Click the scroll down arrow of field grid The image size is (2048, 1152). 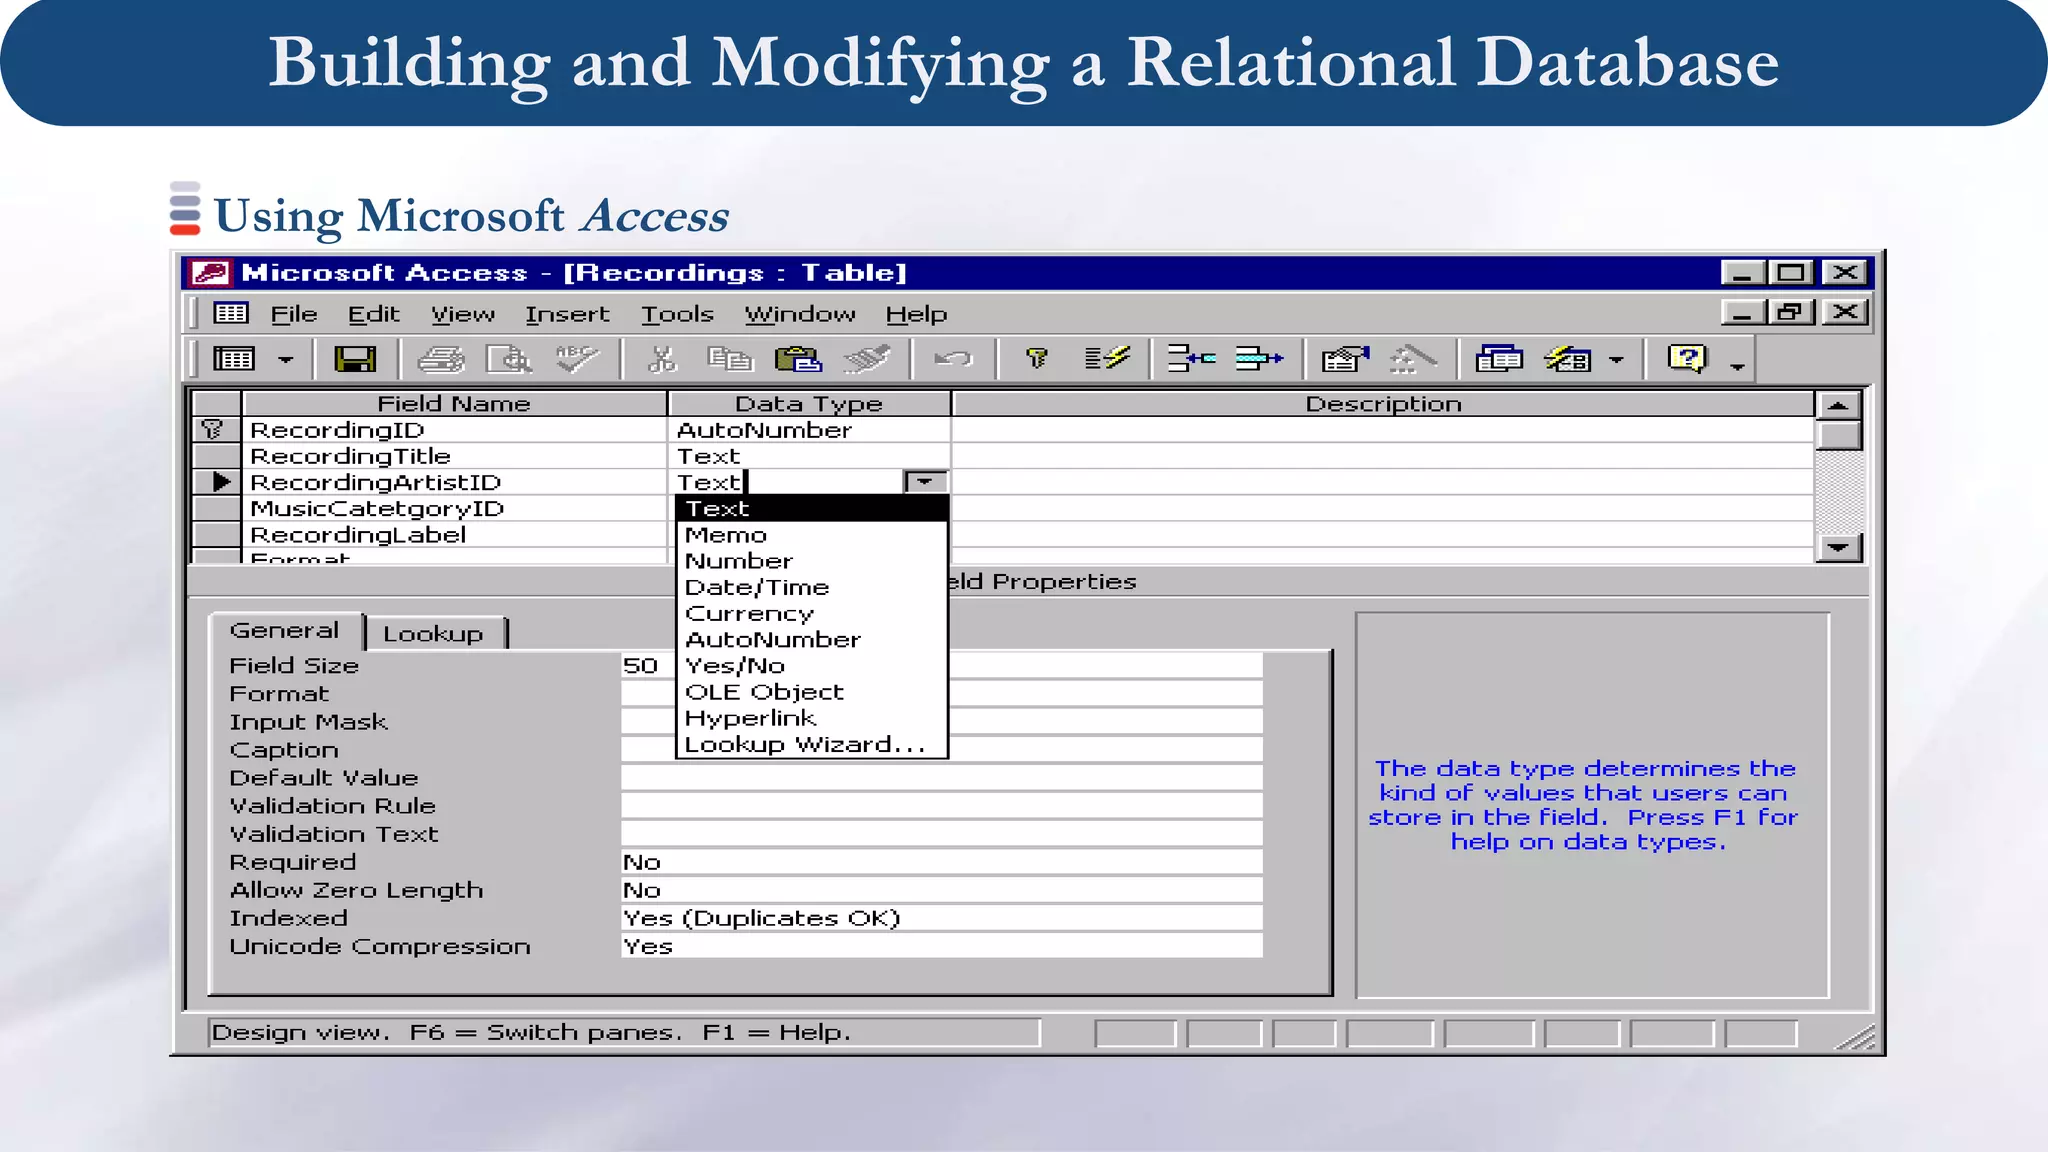(1838, 547)
